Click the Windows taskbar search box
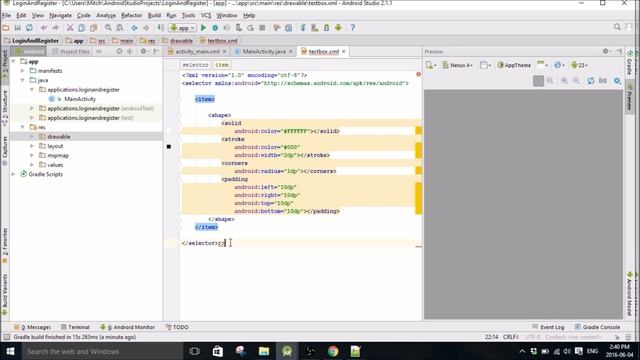The height and width of the screenshot is (360, 640). tap(102, 351)
